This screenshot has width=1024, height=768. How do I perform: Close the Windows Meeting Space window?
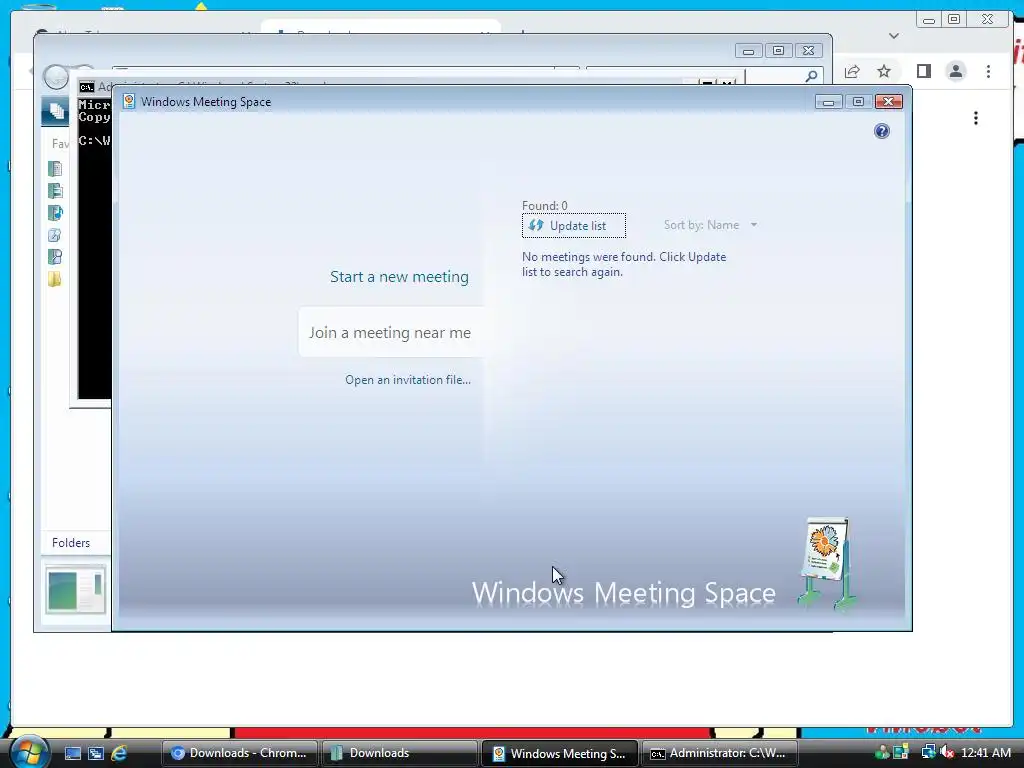(x=889, y=102)
